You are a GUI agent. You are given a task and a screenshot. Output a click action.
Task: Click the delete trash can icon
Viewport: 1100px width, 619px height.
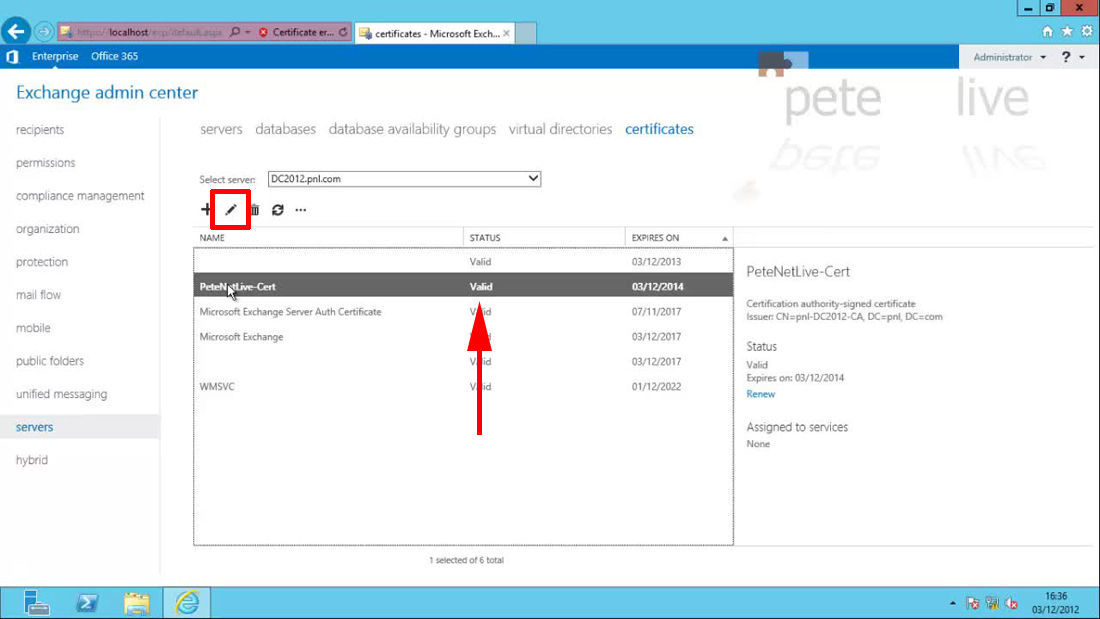(x=255, y=210)
